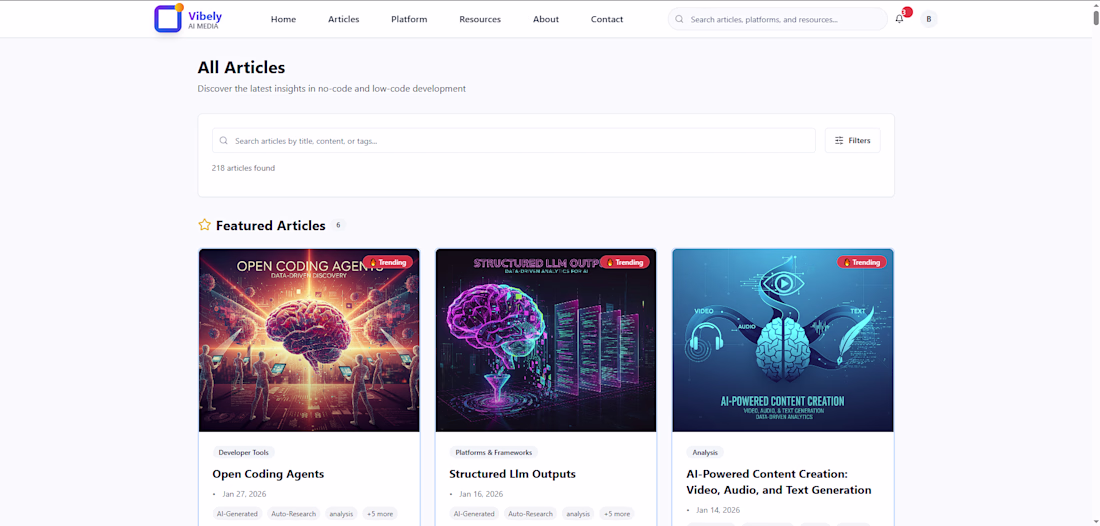Click analysis tag under Structured Llm Outputs
Screen dimensions: 1100x526
click(577, 513)
